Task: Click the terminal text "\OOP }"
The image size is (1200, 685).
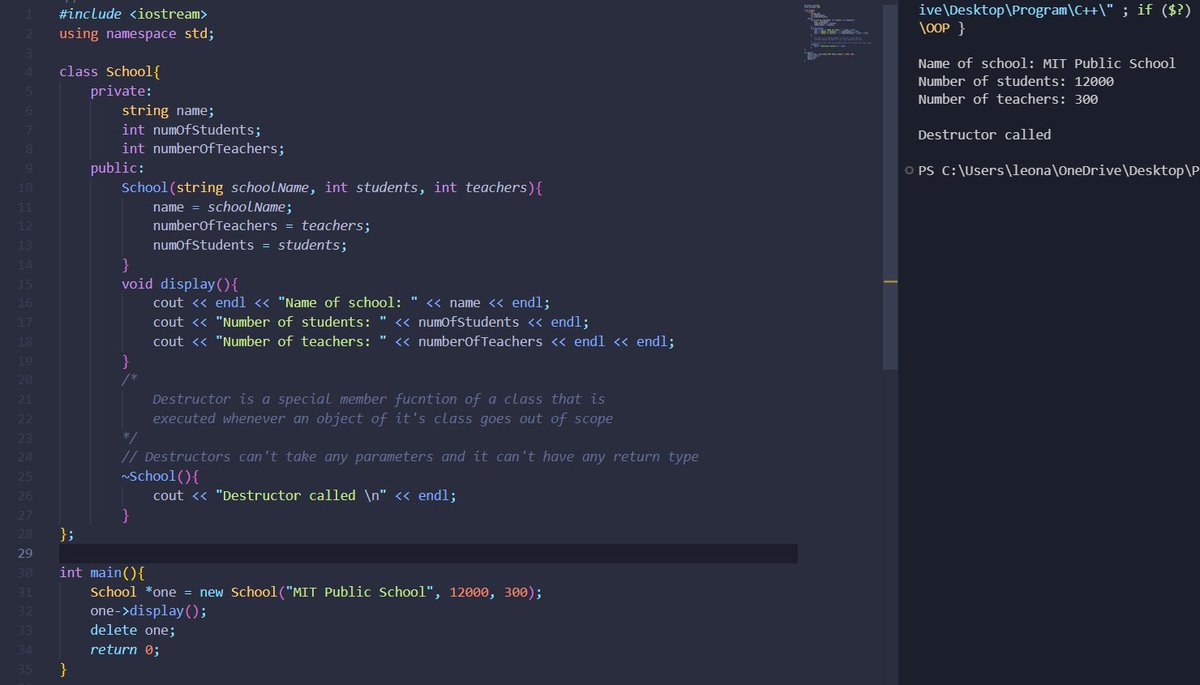Action: click(x=941, y=29)
